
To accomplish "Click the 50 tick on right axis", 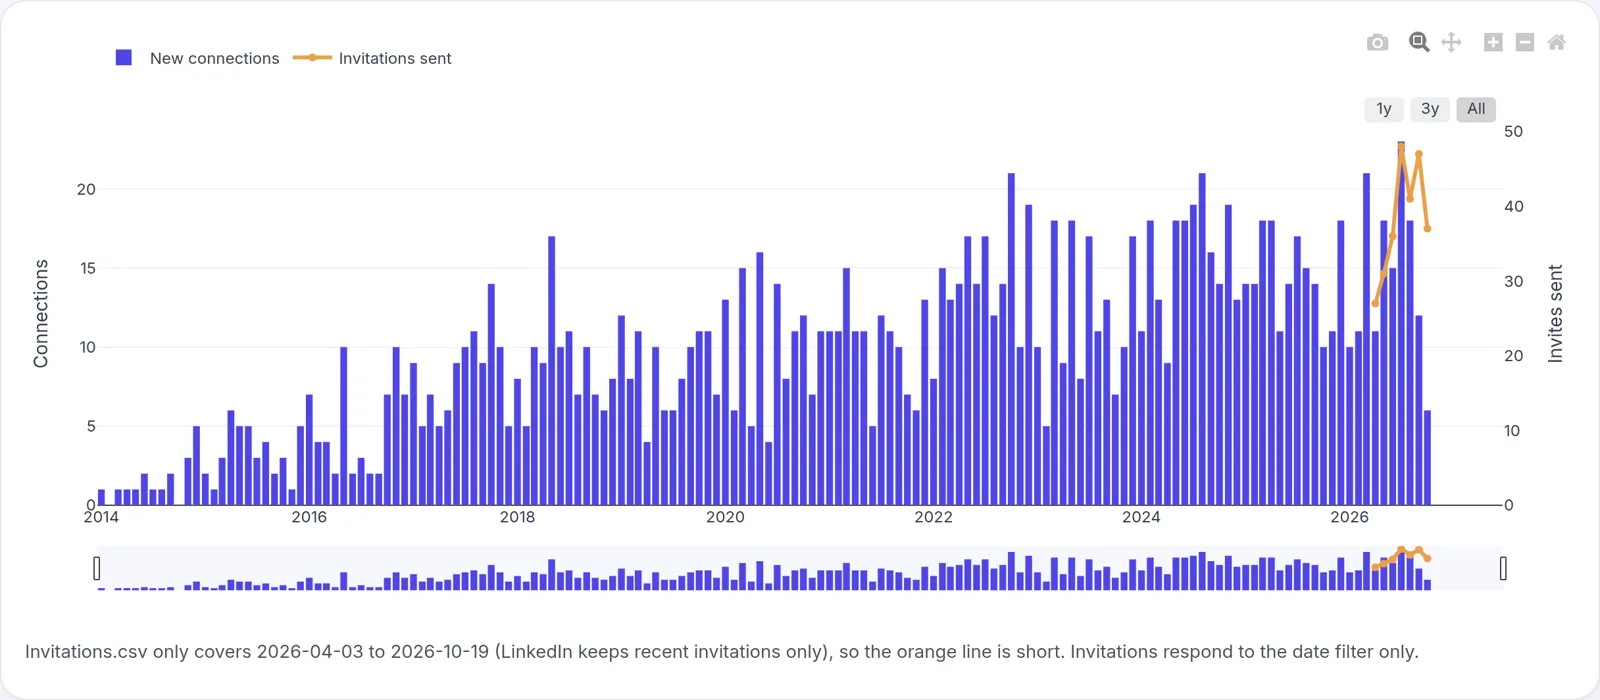I will (x=1513, y=131).
